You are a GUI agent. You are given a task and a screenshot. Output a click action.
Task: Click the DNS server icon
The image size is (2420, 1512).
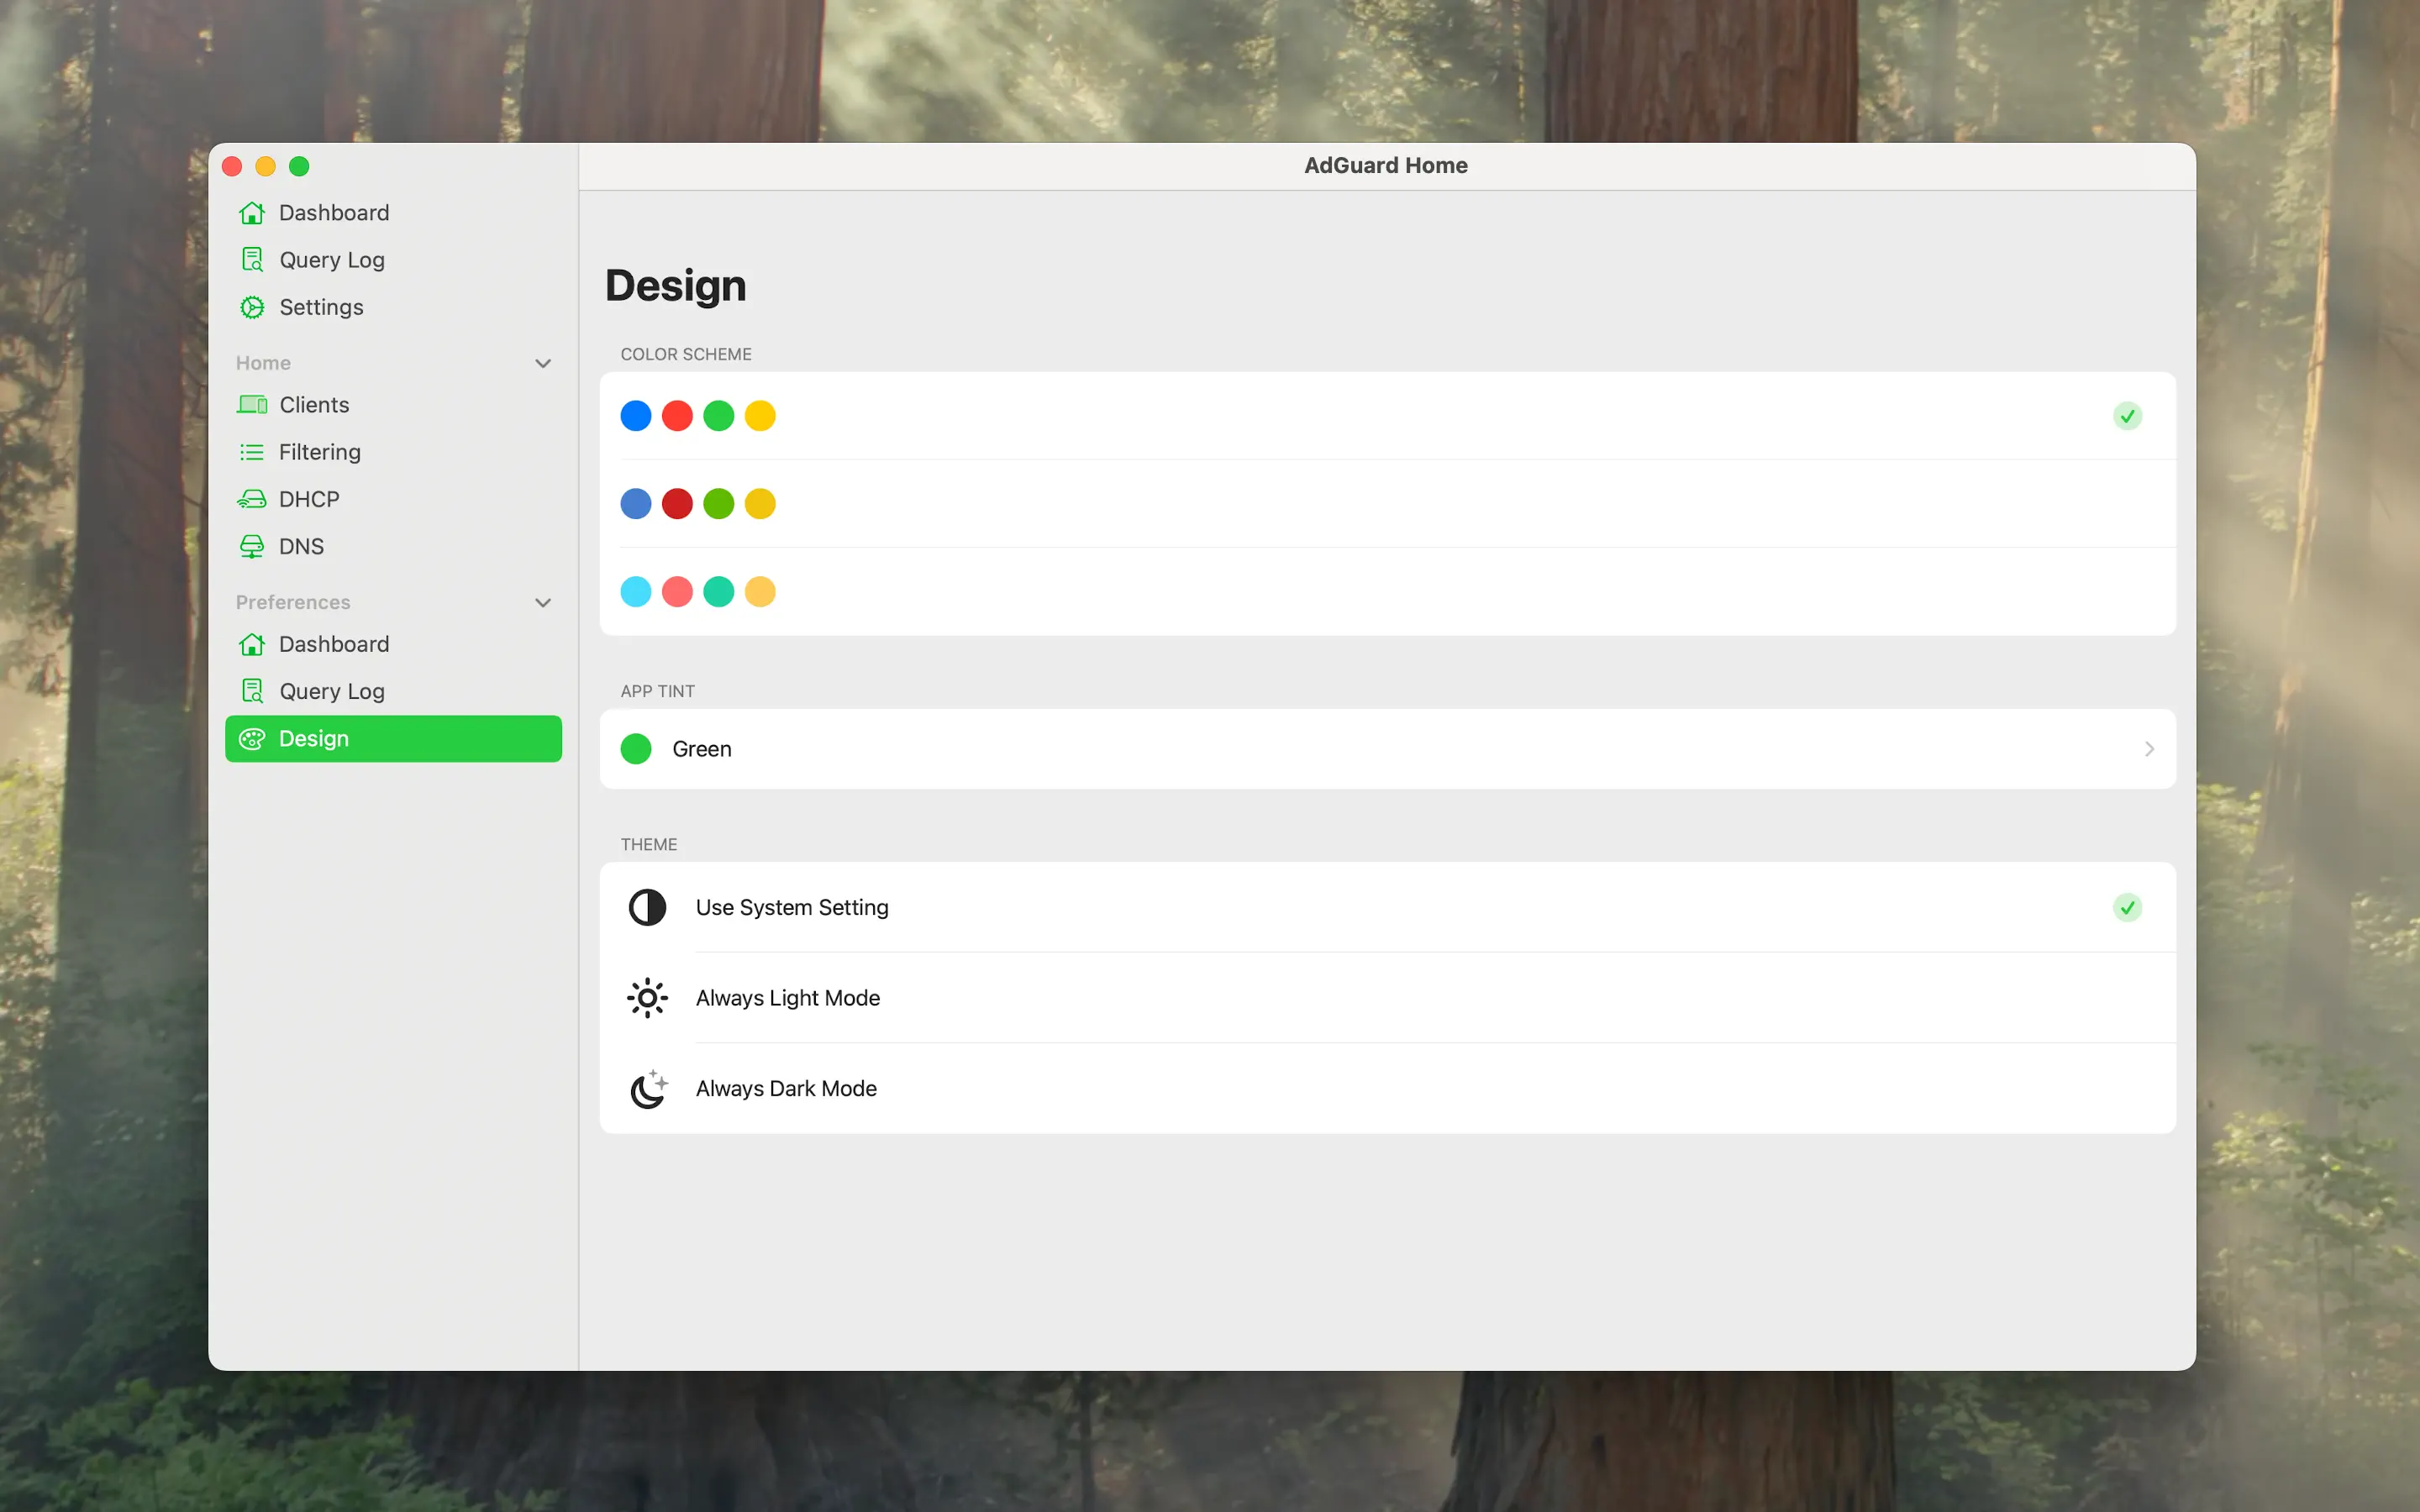[252, 546]
